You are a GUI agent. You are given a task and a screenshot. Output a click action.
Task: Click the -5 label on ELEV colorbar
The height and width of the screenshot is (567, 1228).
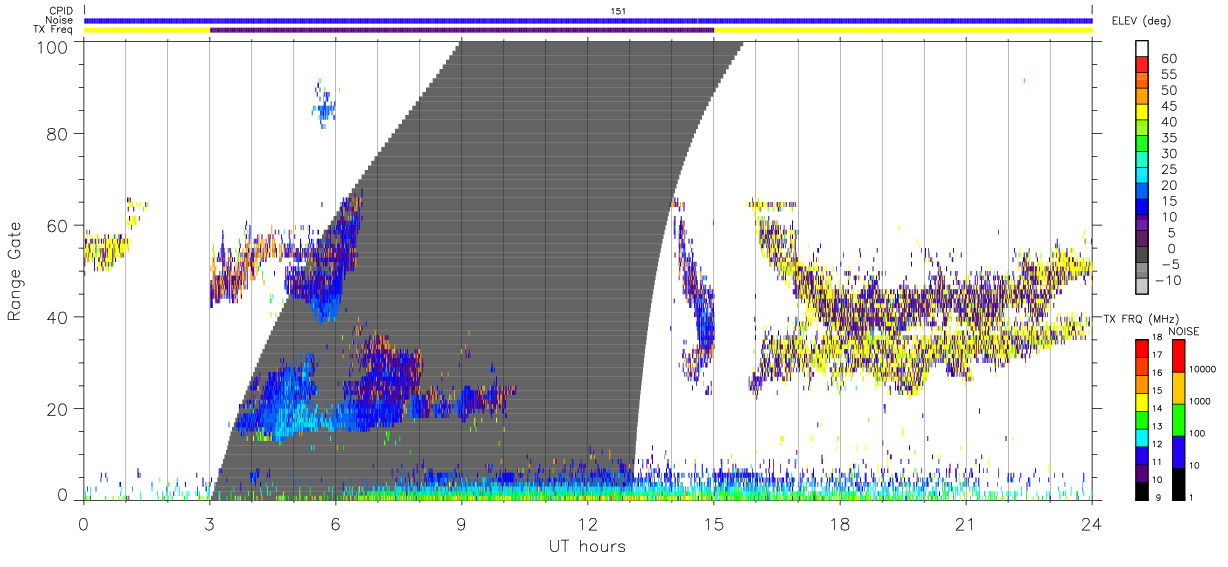click(1170, 265)
